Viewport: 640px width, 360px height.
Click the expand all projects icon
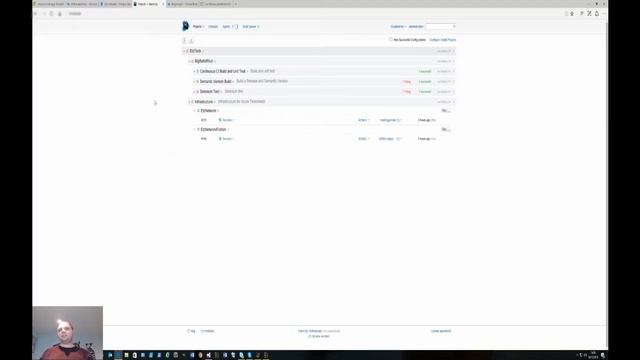click(x=184, y=40)
